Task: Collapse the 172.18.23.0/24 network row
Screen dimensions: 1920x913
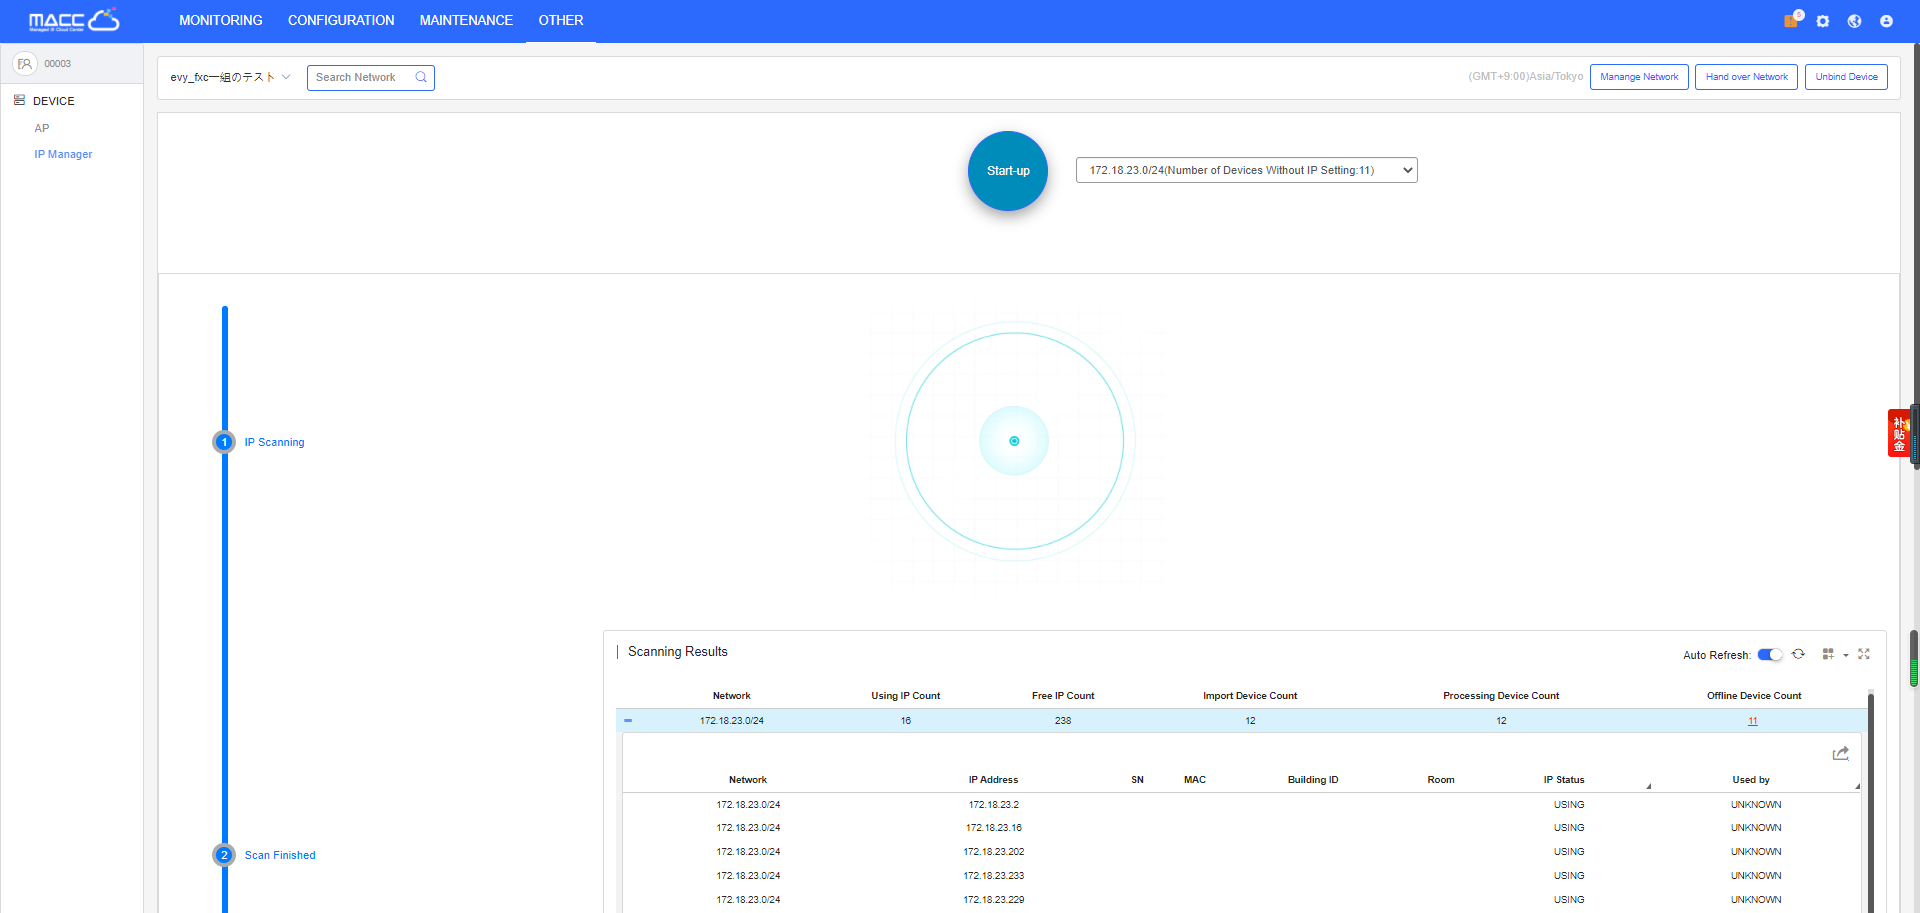Action: click(628, 720)
